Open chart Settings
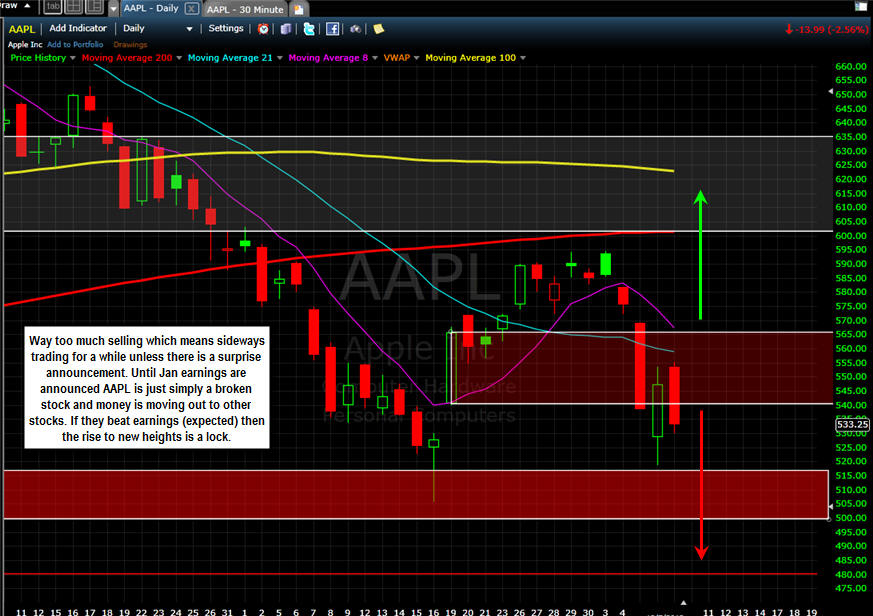The height and width of the screenshot is (616, 873). coord(226,29)
